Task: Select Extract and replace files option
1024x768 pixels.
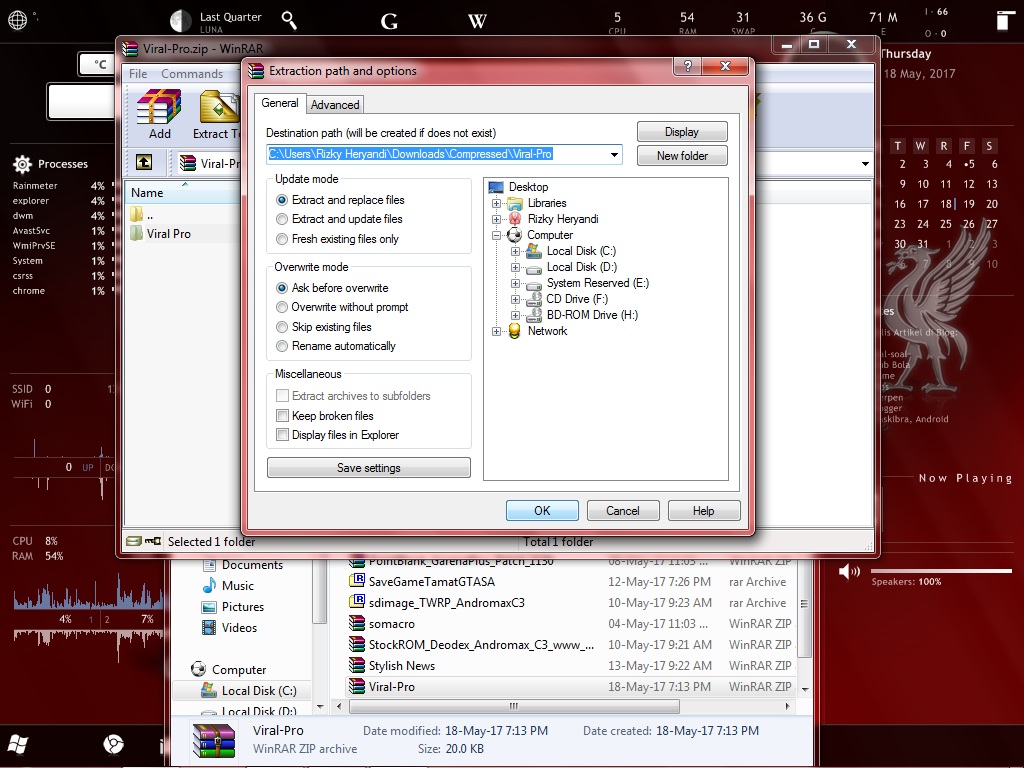Action: coord(340,200)
